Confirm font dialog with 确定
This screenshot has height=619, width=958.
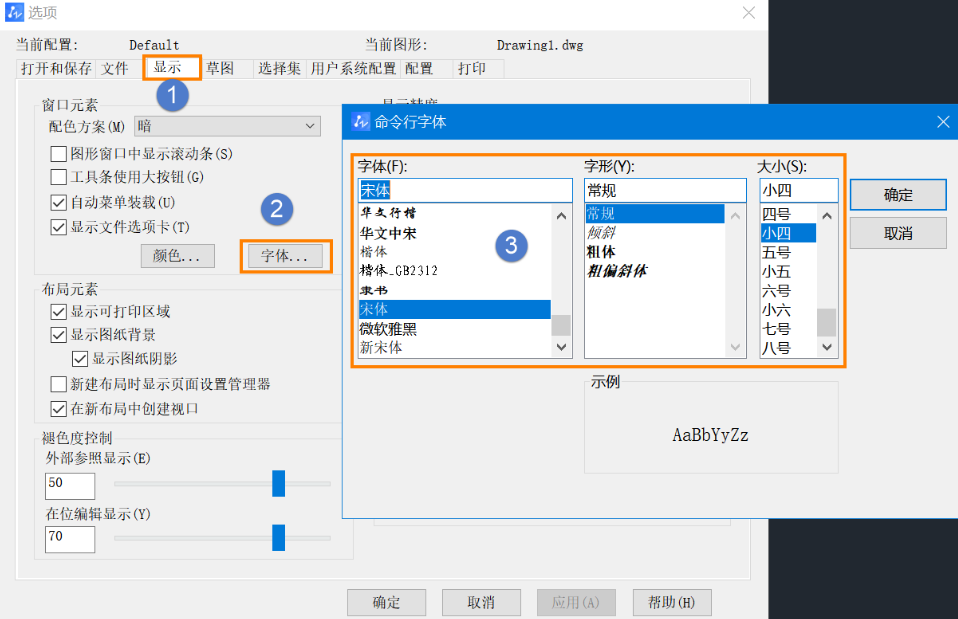(x=898, y=195)
